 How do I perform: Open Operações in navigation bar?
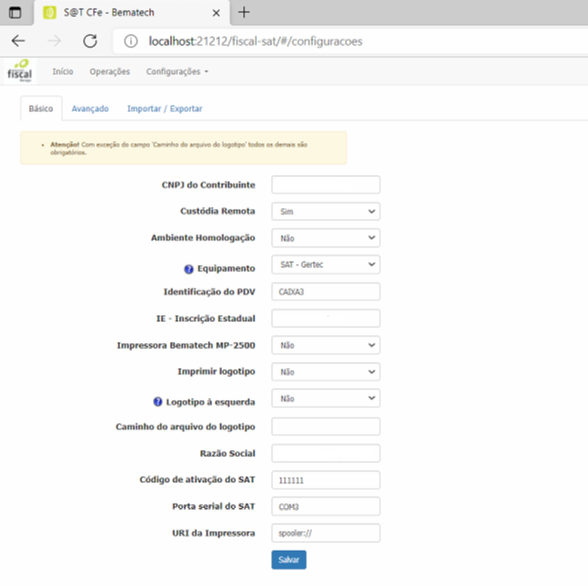pyautogui.click(x=110, y=72)
